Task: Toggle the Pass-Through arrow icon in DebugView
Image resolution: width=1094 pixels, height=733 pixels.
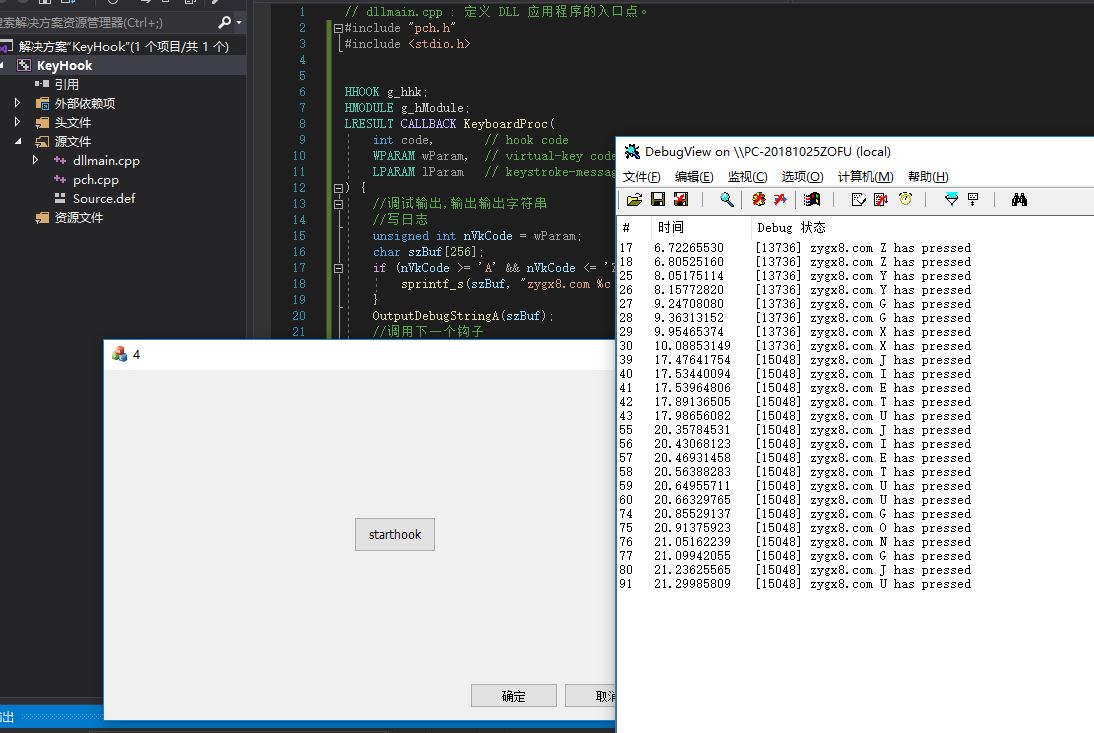Action: 780,199
